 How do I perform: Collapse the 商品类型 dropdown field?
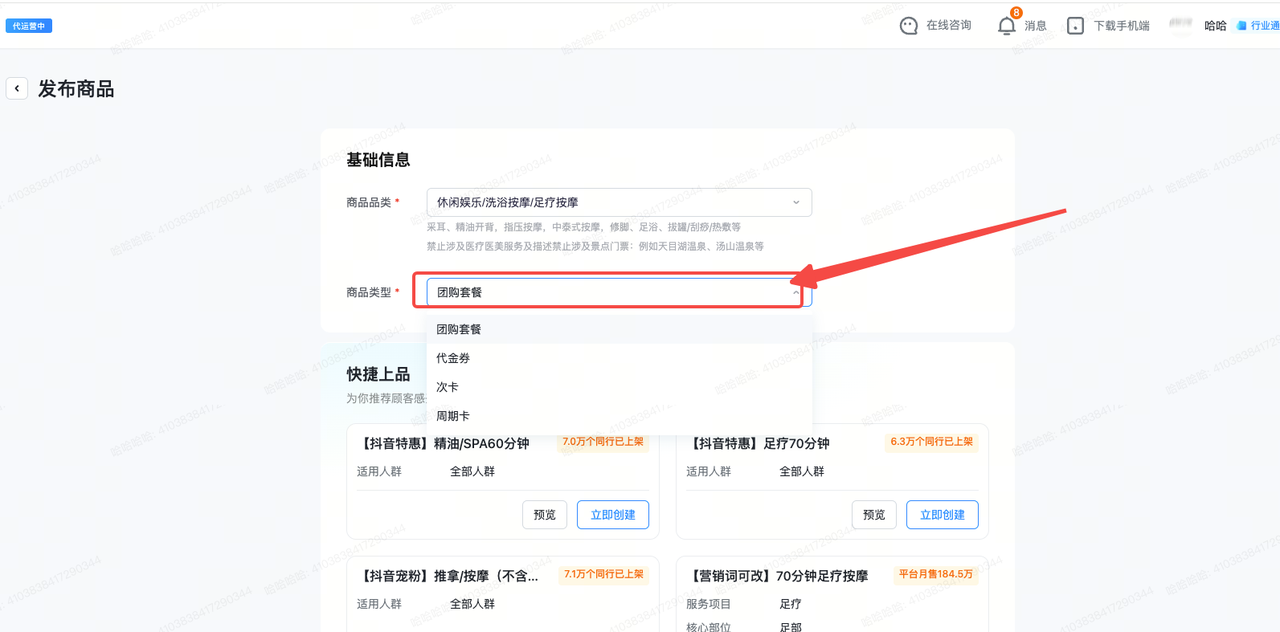pos(619,292)
